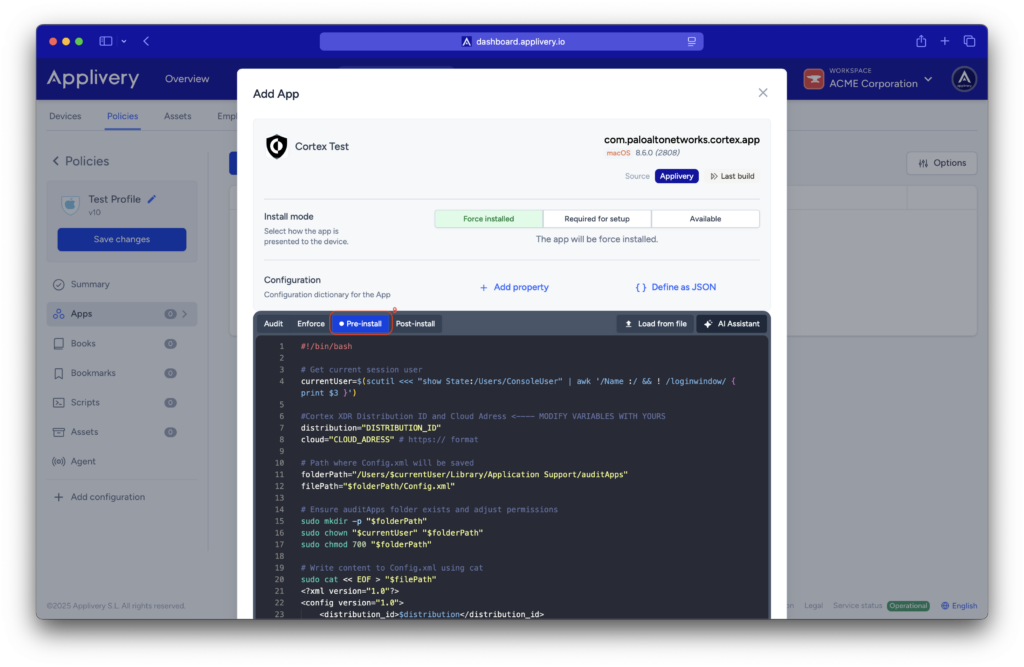This screenshot has width=1024, height=667.
Task: Click the Operational service status badge
Action: click(x=908, y=606)
